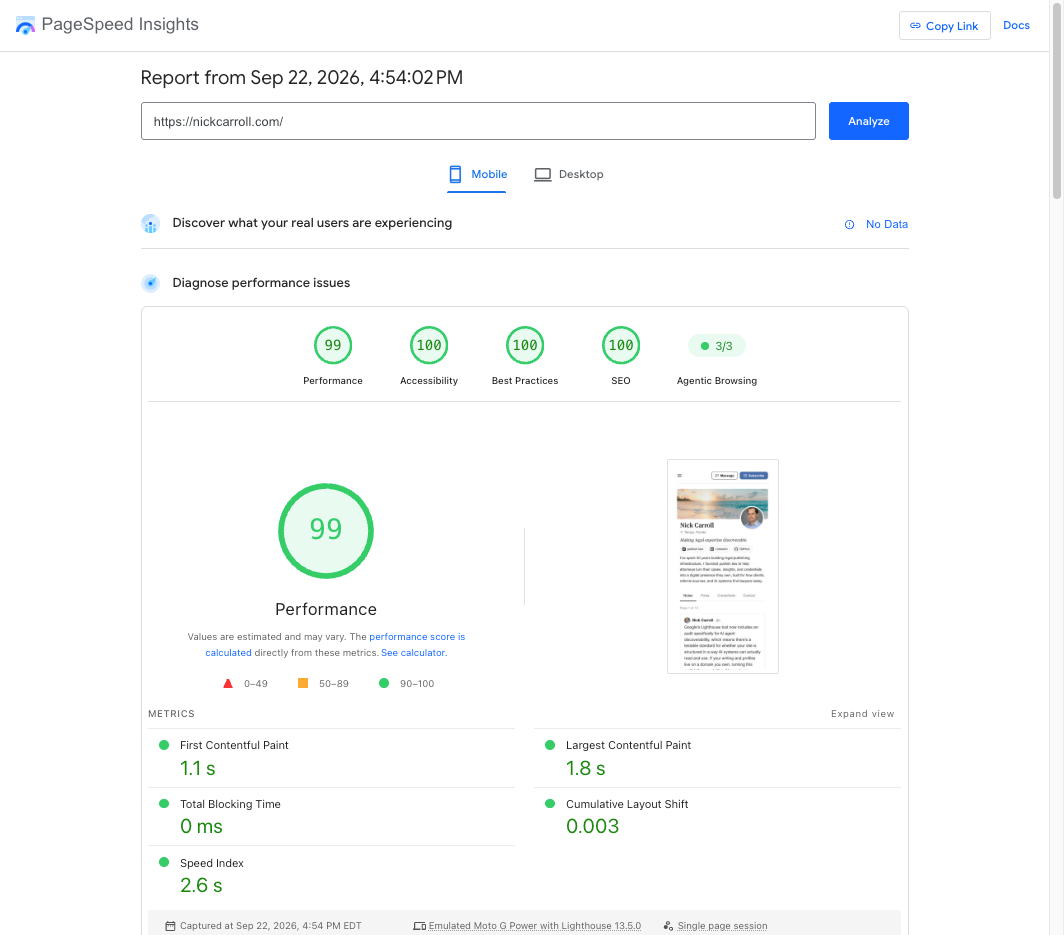This screenshot has height=935, width=1064.
Task: Click the orange square 50–89 legend icon
Action: 303,683
